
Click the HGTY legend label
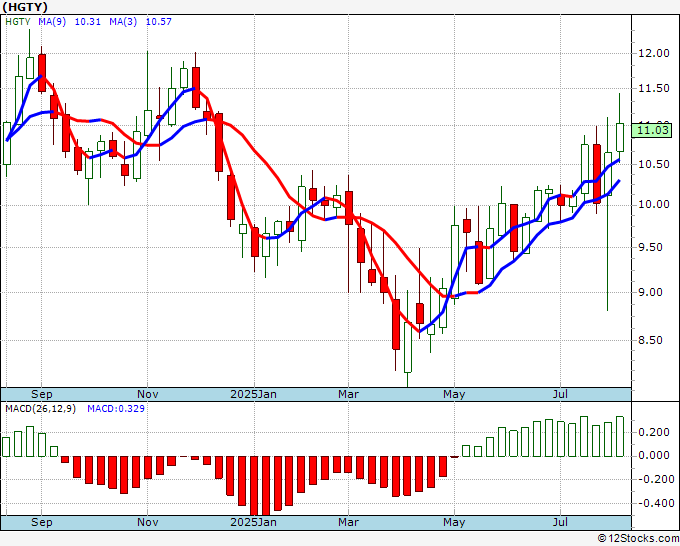tap(18, 21)
